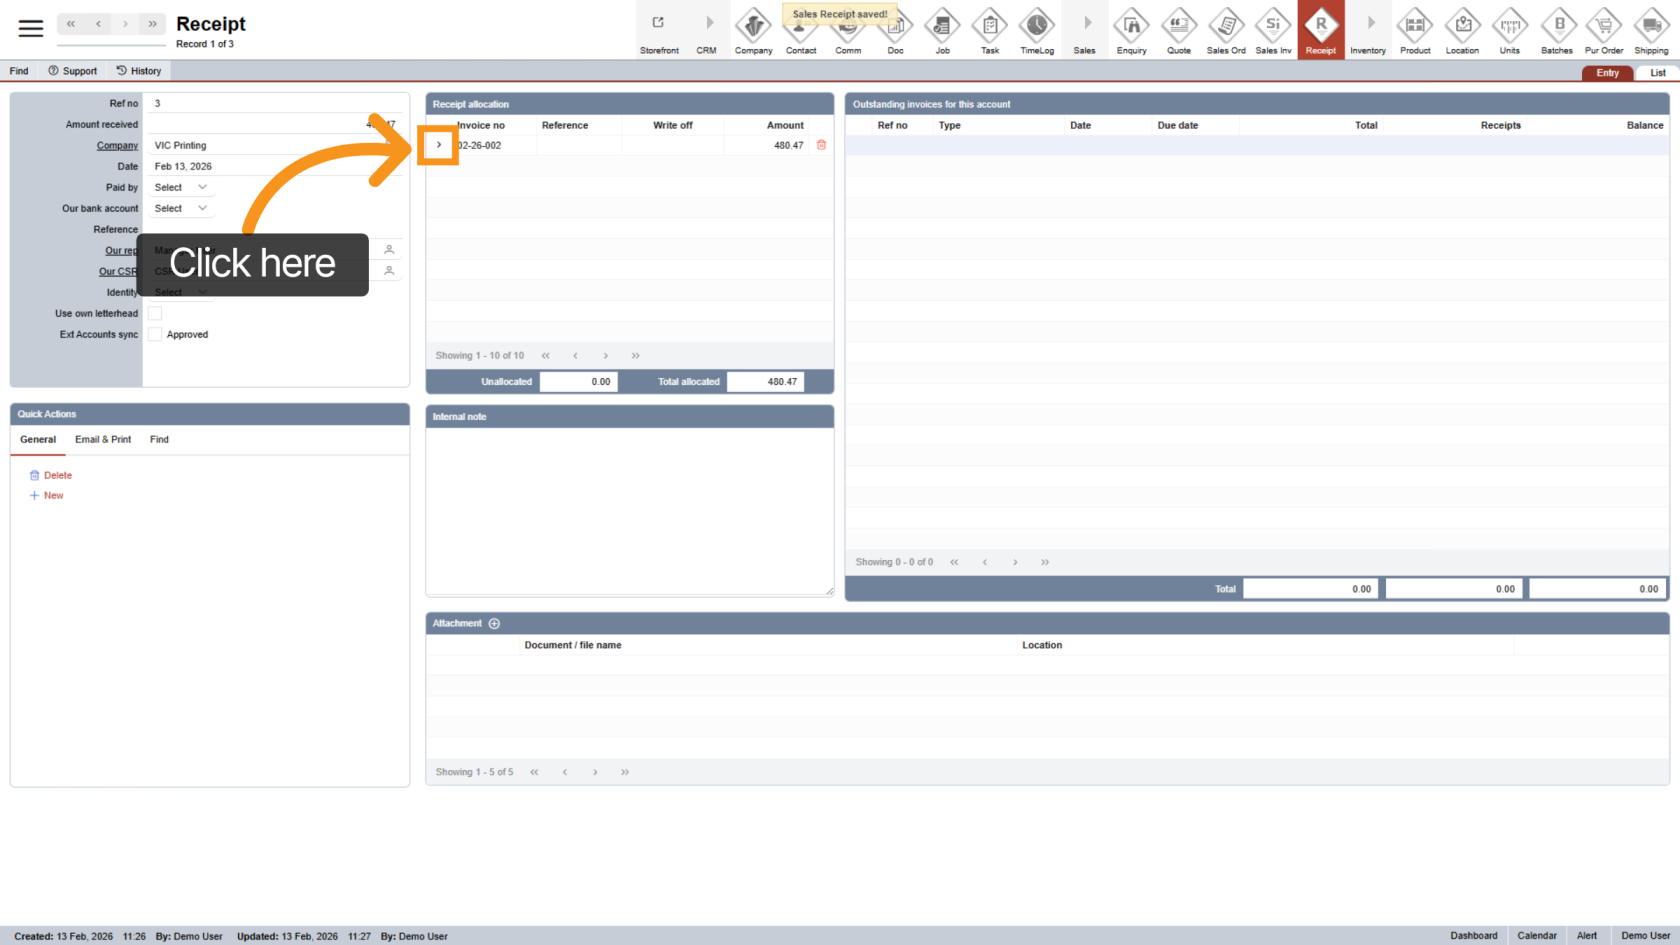The width and height of the screenshot is (1680, 945).
Task: Open the hamburger main menu
Action: tap(31, 28)
